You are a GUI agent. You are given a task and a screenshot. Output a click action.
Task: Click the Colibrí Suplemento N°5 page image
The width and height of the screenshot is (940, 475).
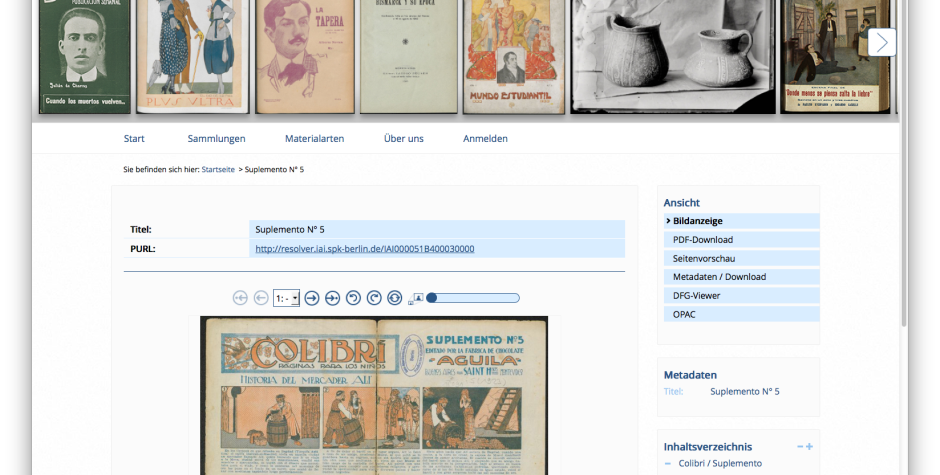(x=374, y=396)
